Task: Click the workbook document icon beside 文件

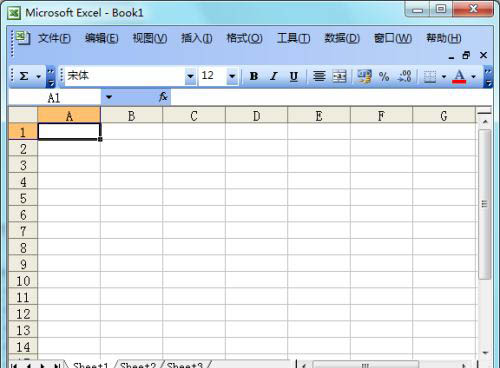Action: (23, 37)
